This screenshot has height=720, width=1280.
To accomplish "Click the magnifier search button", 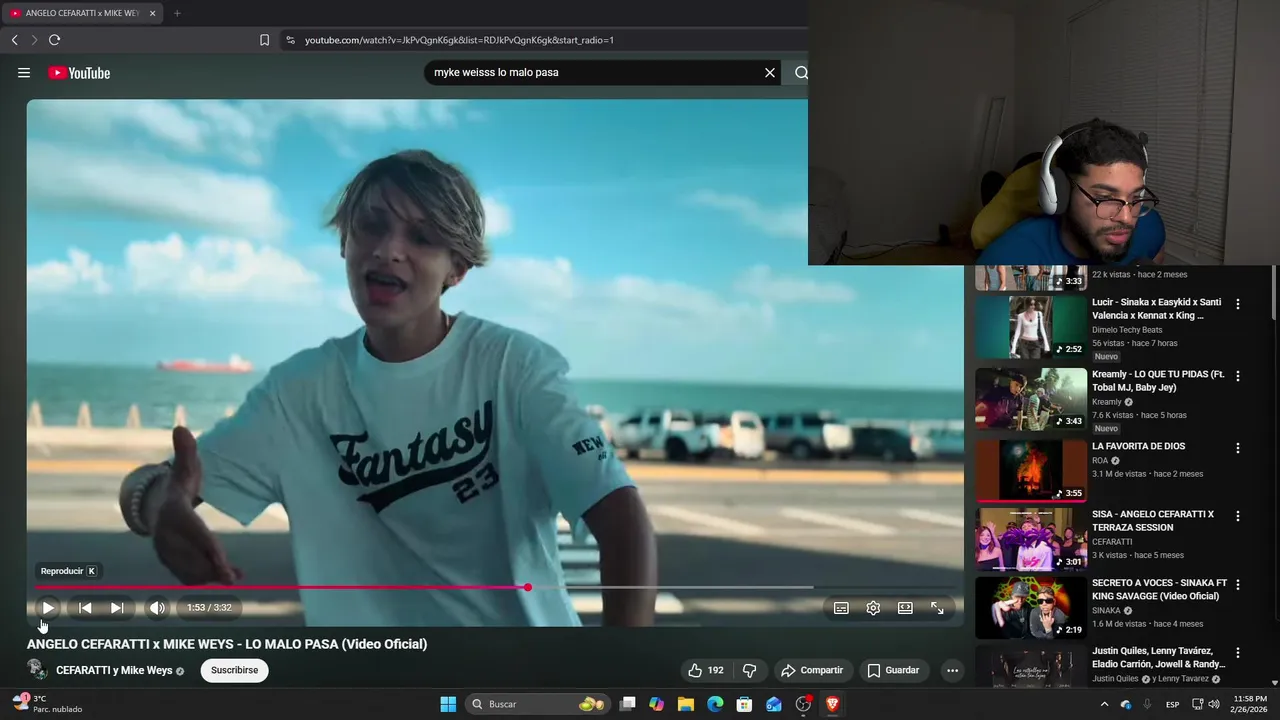I will coord(801,73).
